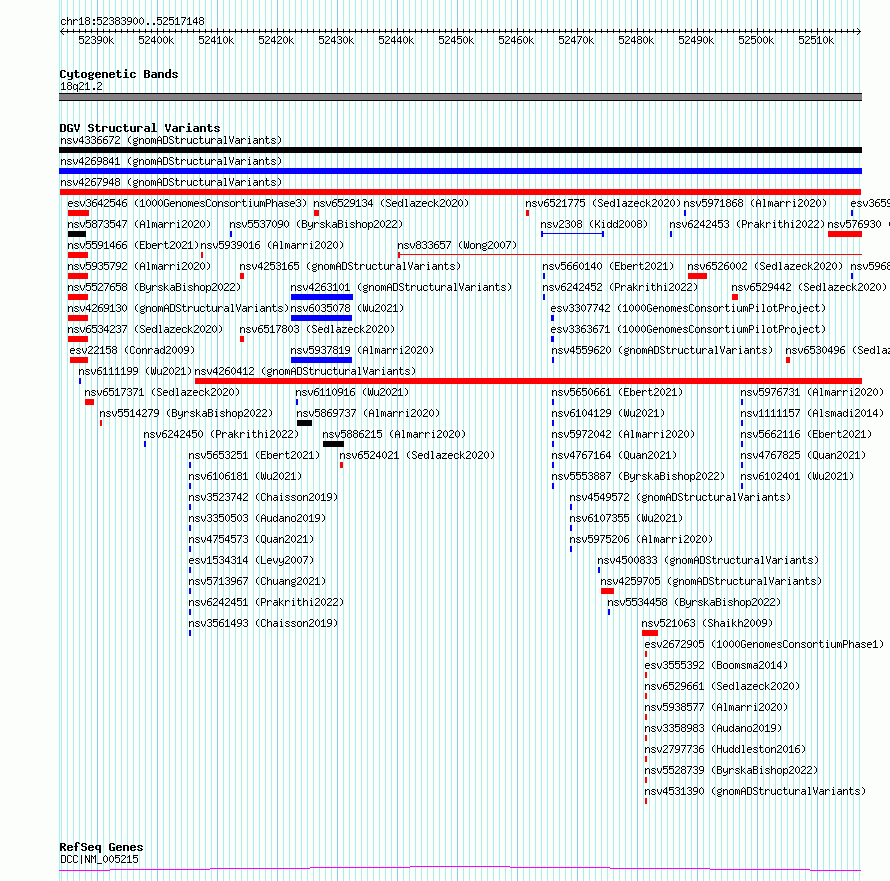
Task: Select esv3363671 PilotProject variant
Action: point(688,329)
